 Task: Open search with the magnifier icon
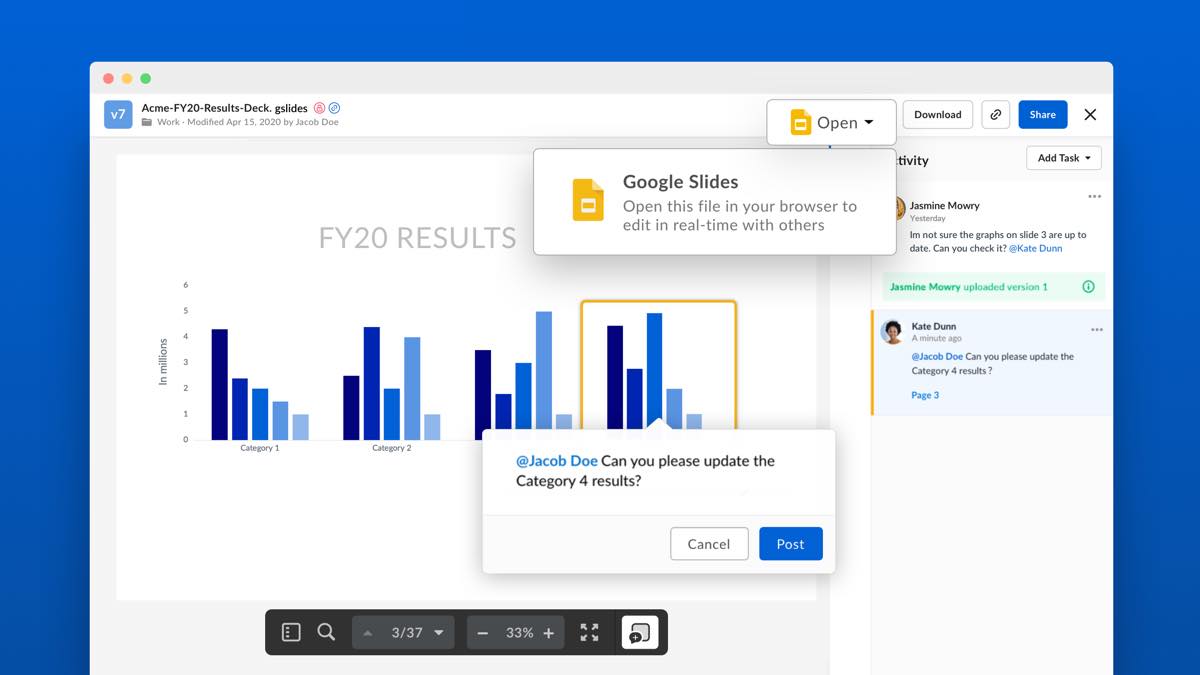pyautogui.click(x=326, y=632)
